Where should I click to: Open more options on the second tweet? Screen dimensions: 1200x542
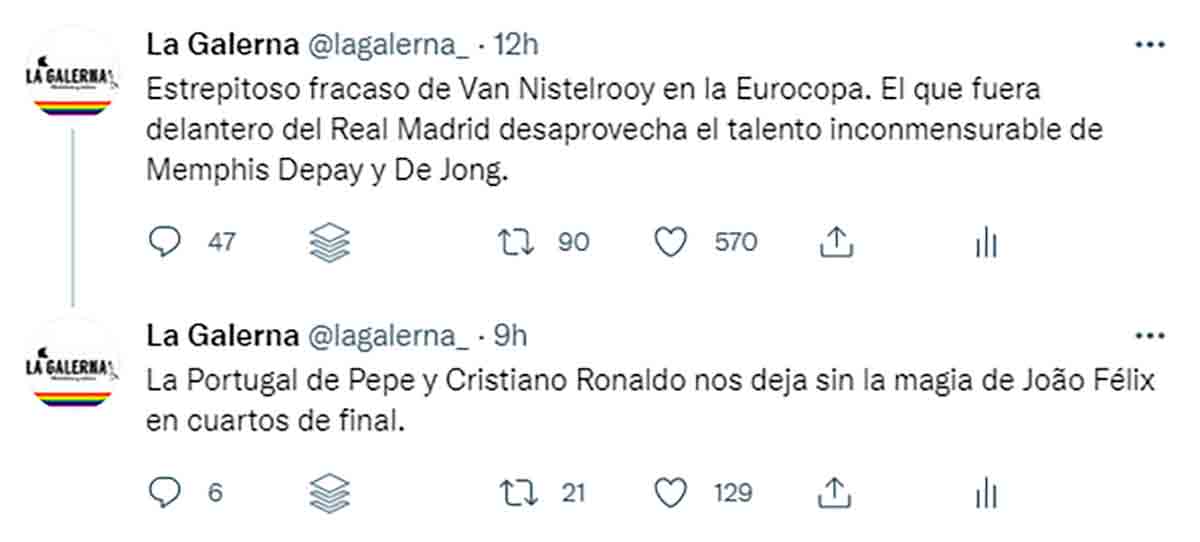coord(1150,336)
